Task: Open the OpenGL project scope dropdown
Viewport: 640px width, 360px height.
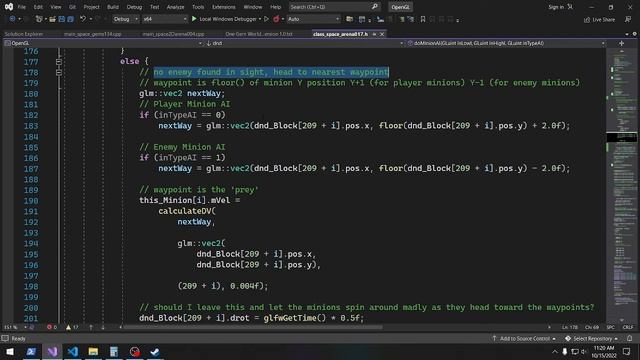Action: [x=103, y=43]
